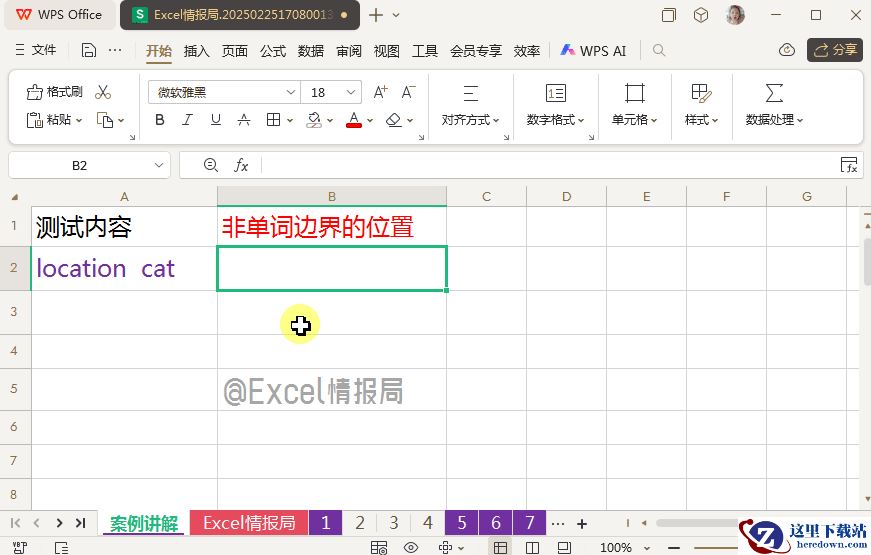This screenshot has height=555, width=871.
Task: Click the 分享 (Share) button
Action: pos(835,50)
